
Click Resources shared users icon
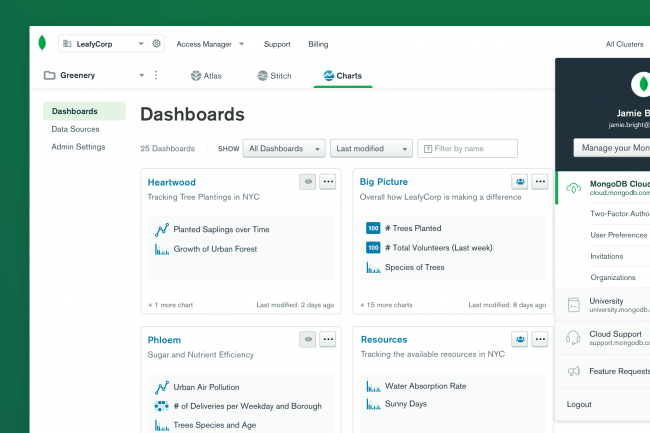520,339
